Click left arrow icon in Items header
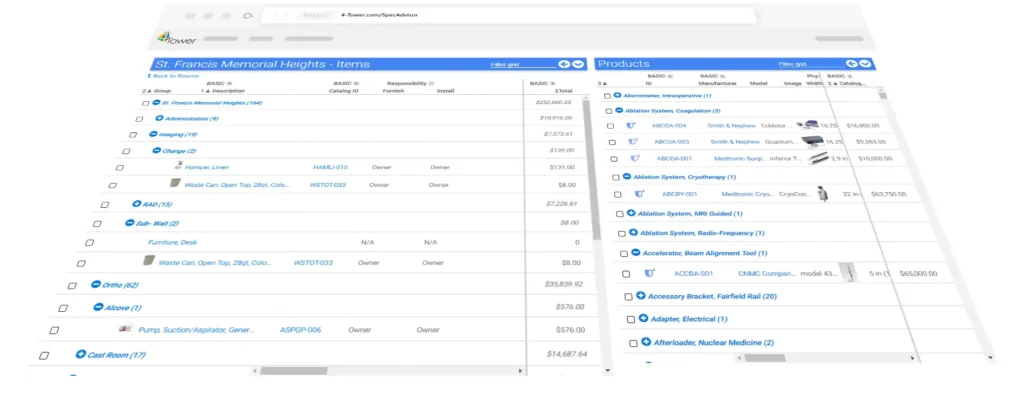 [x=564, y=64]
